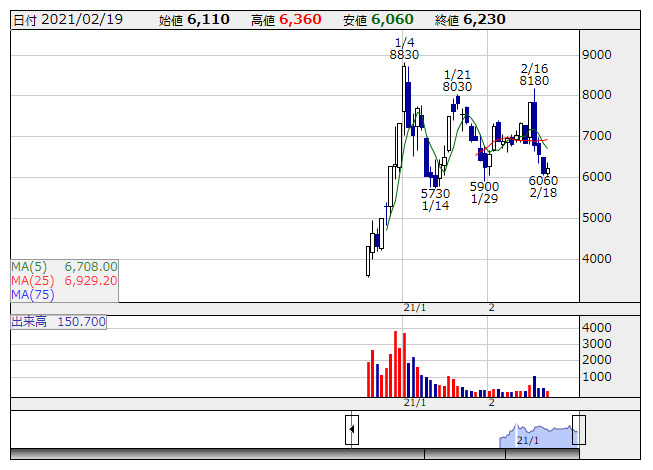The height and width of the screenshot is (470, 653).
Task: Click the MA(5) legend label
Action: click(x=29, y=266)
